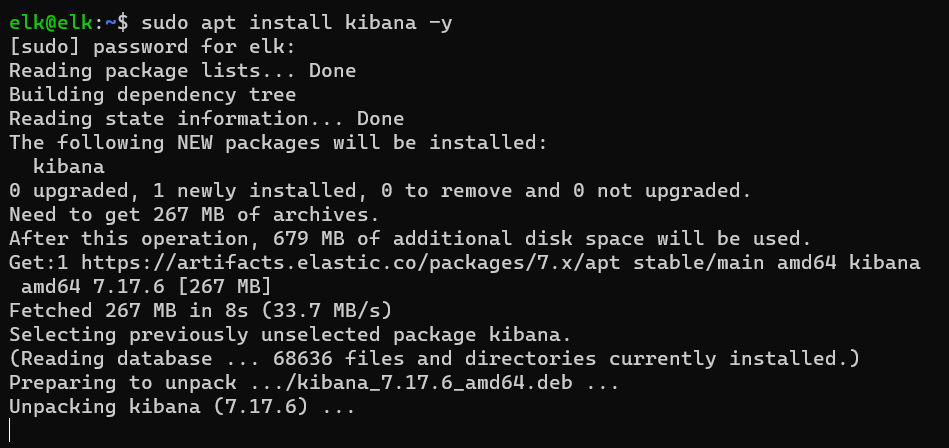Click the "Get:1" text before the URL

[38, 263]
